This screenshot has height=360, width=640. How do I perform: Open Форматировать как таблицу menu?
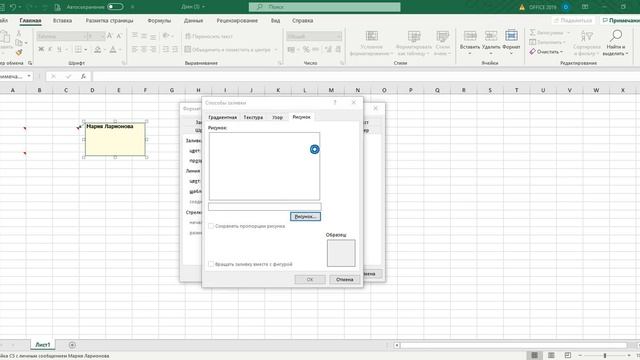(x=414, y=43)
